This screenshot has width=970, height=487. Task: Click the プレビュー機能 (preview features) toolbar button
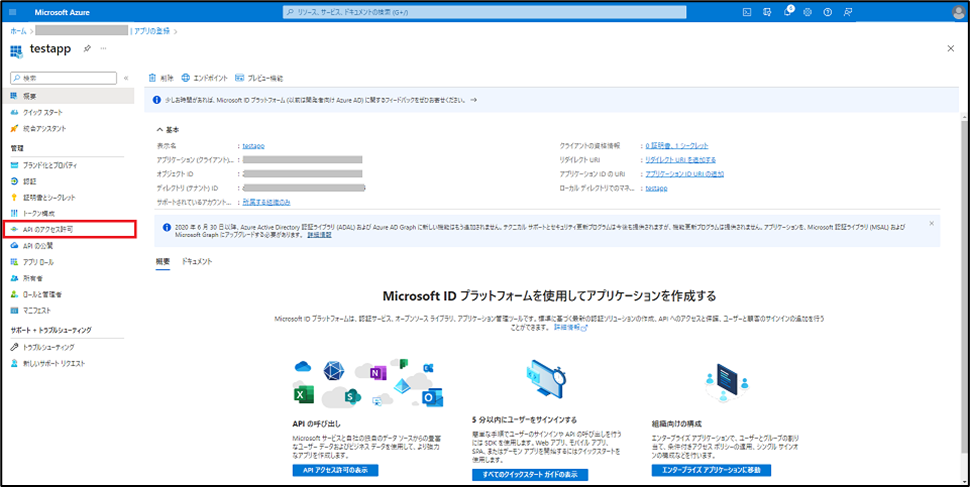259,78
